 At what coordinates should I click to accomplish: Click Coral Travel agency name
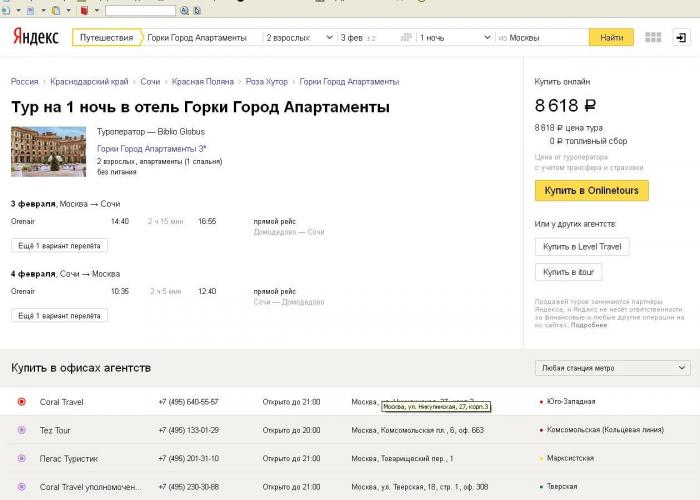coord(62,402)
